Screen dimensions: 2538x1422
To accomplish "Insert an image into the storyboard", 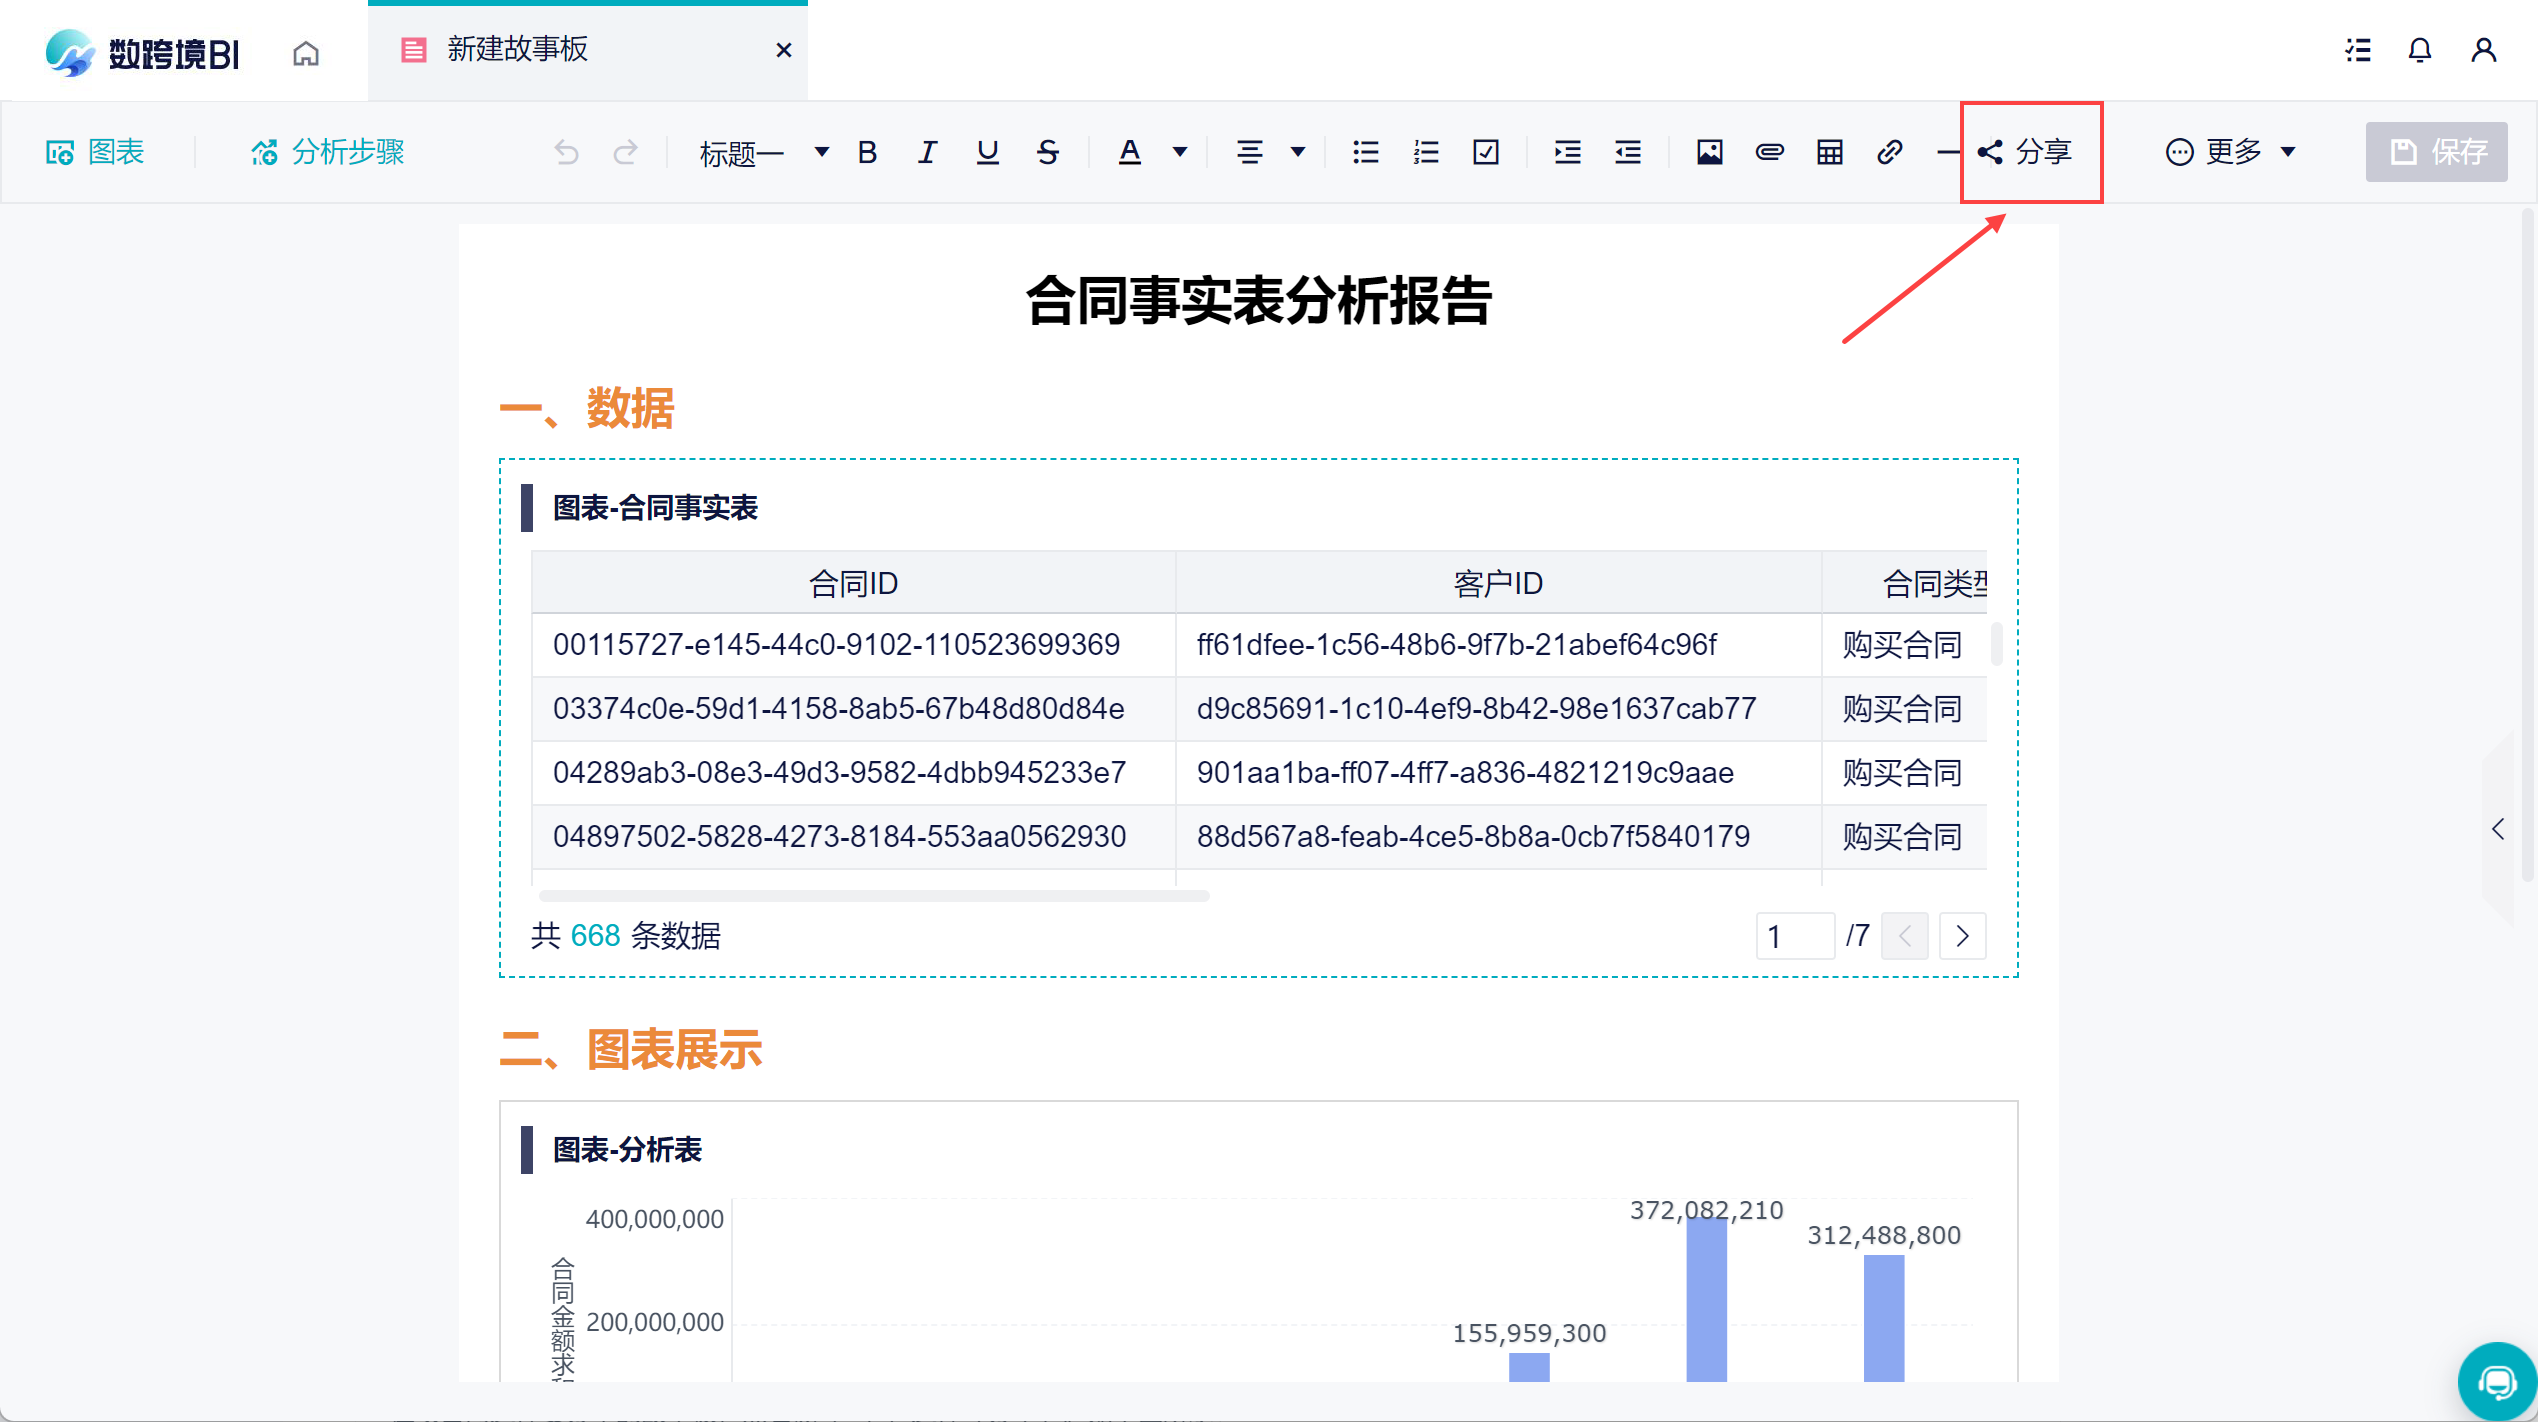I will point(1709,152).
